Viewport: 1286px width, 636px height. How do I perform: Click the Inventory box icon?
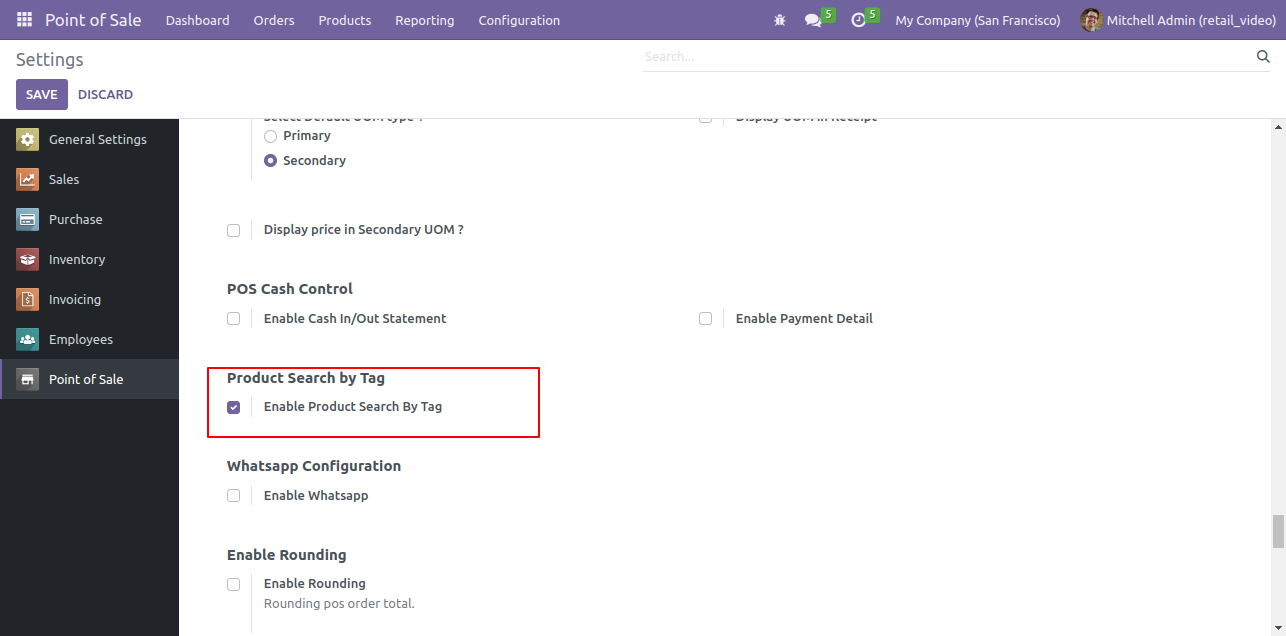27,260
